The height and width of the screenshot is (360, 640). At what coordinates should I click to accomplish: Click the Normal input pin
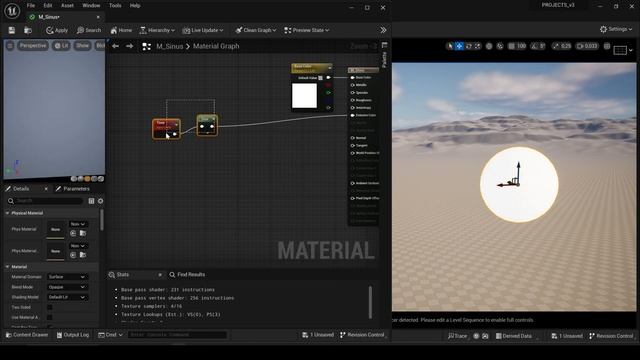(x=353, y=138)
